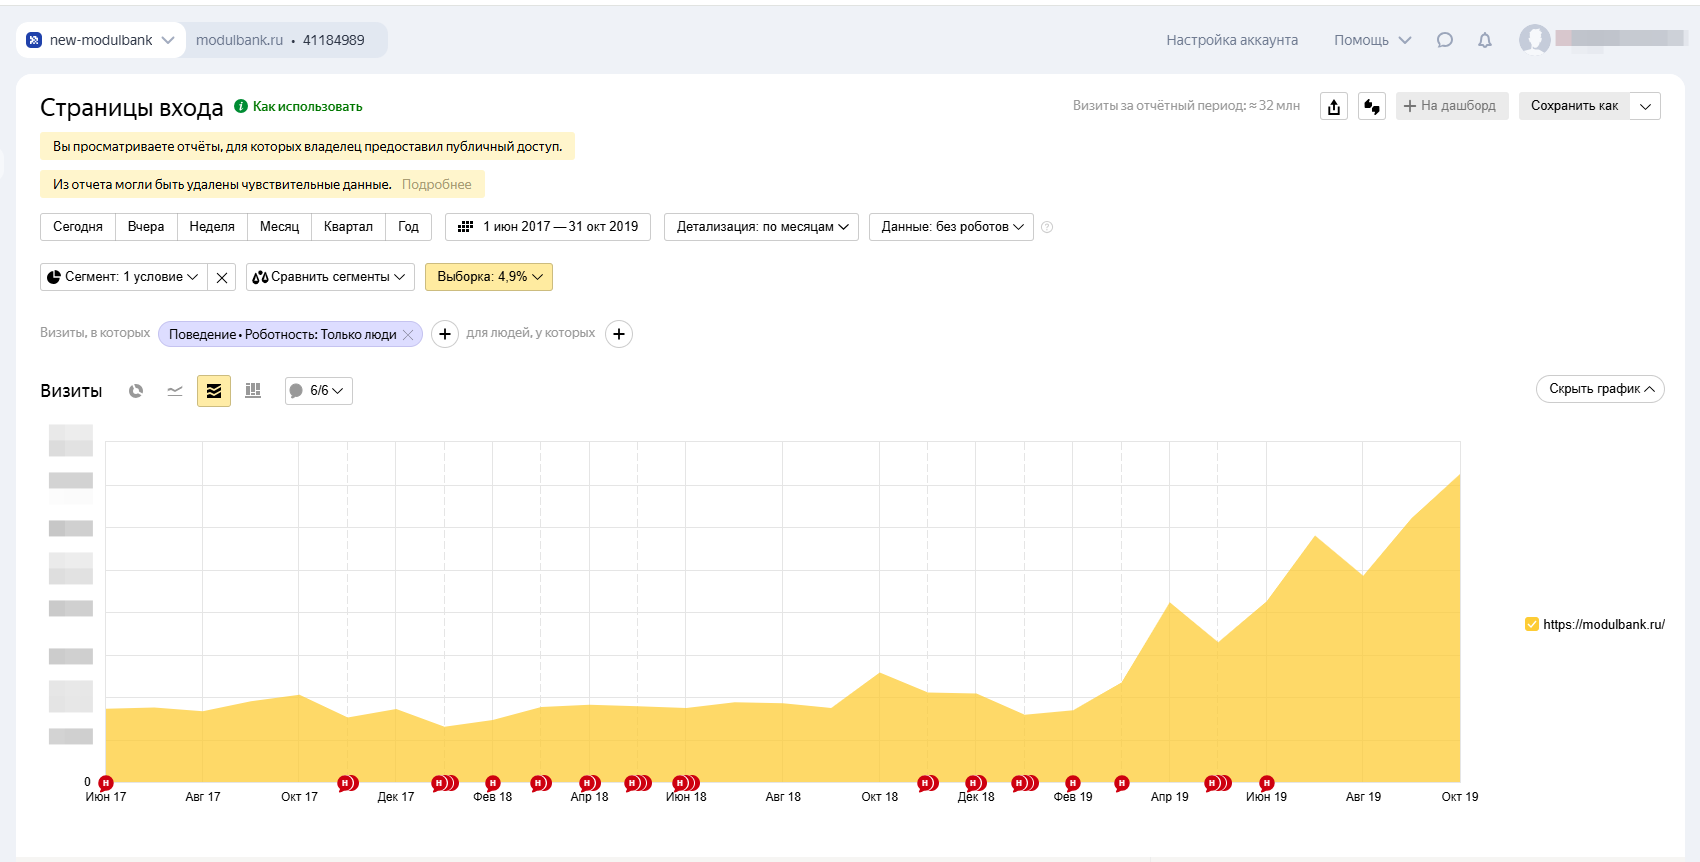Clear the segment with the X button
The width and height of the screenshot is (1700, 862).
[222, 277]
